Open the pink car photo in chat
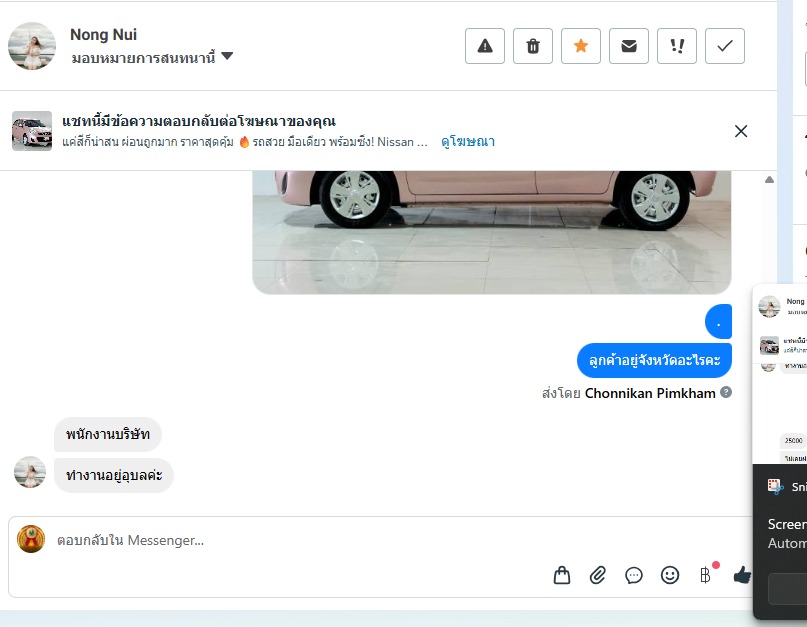 [x=492, y=232]
